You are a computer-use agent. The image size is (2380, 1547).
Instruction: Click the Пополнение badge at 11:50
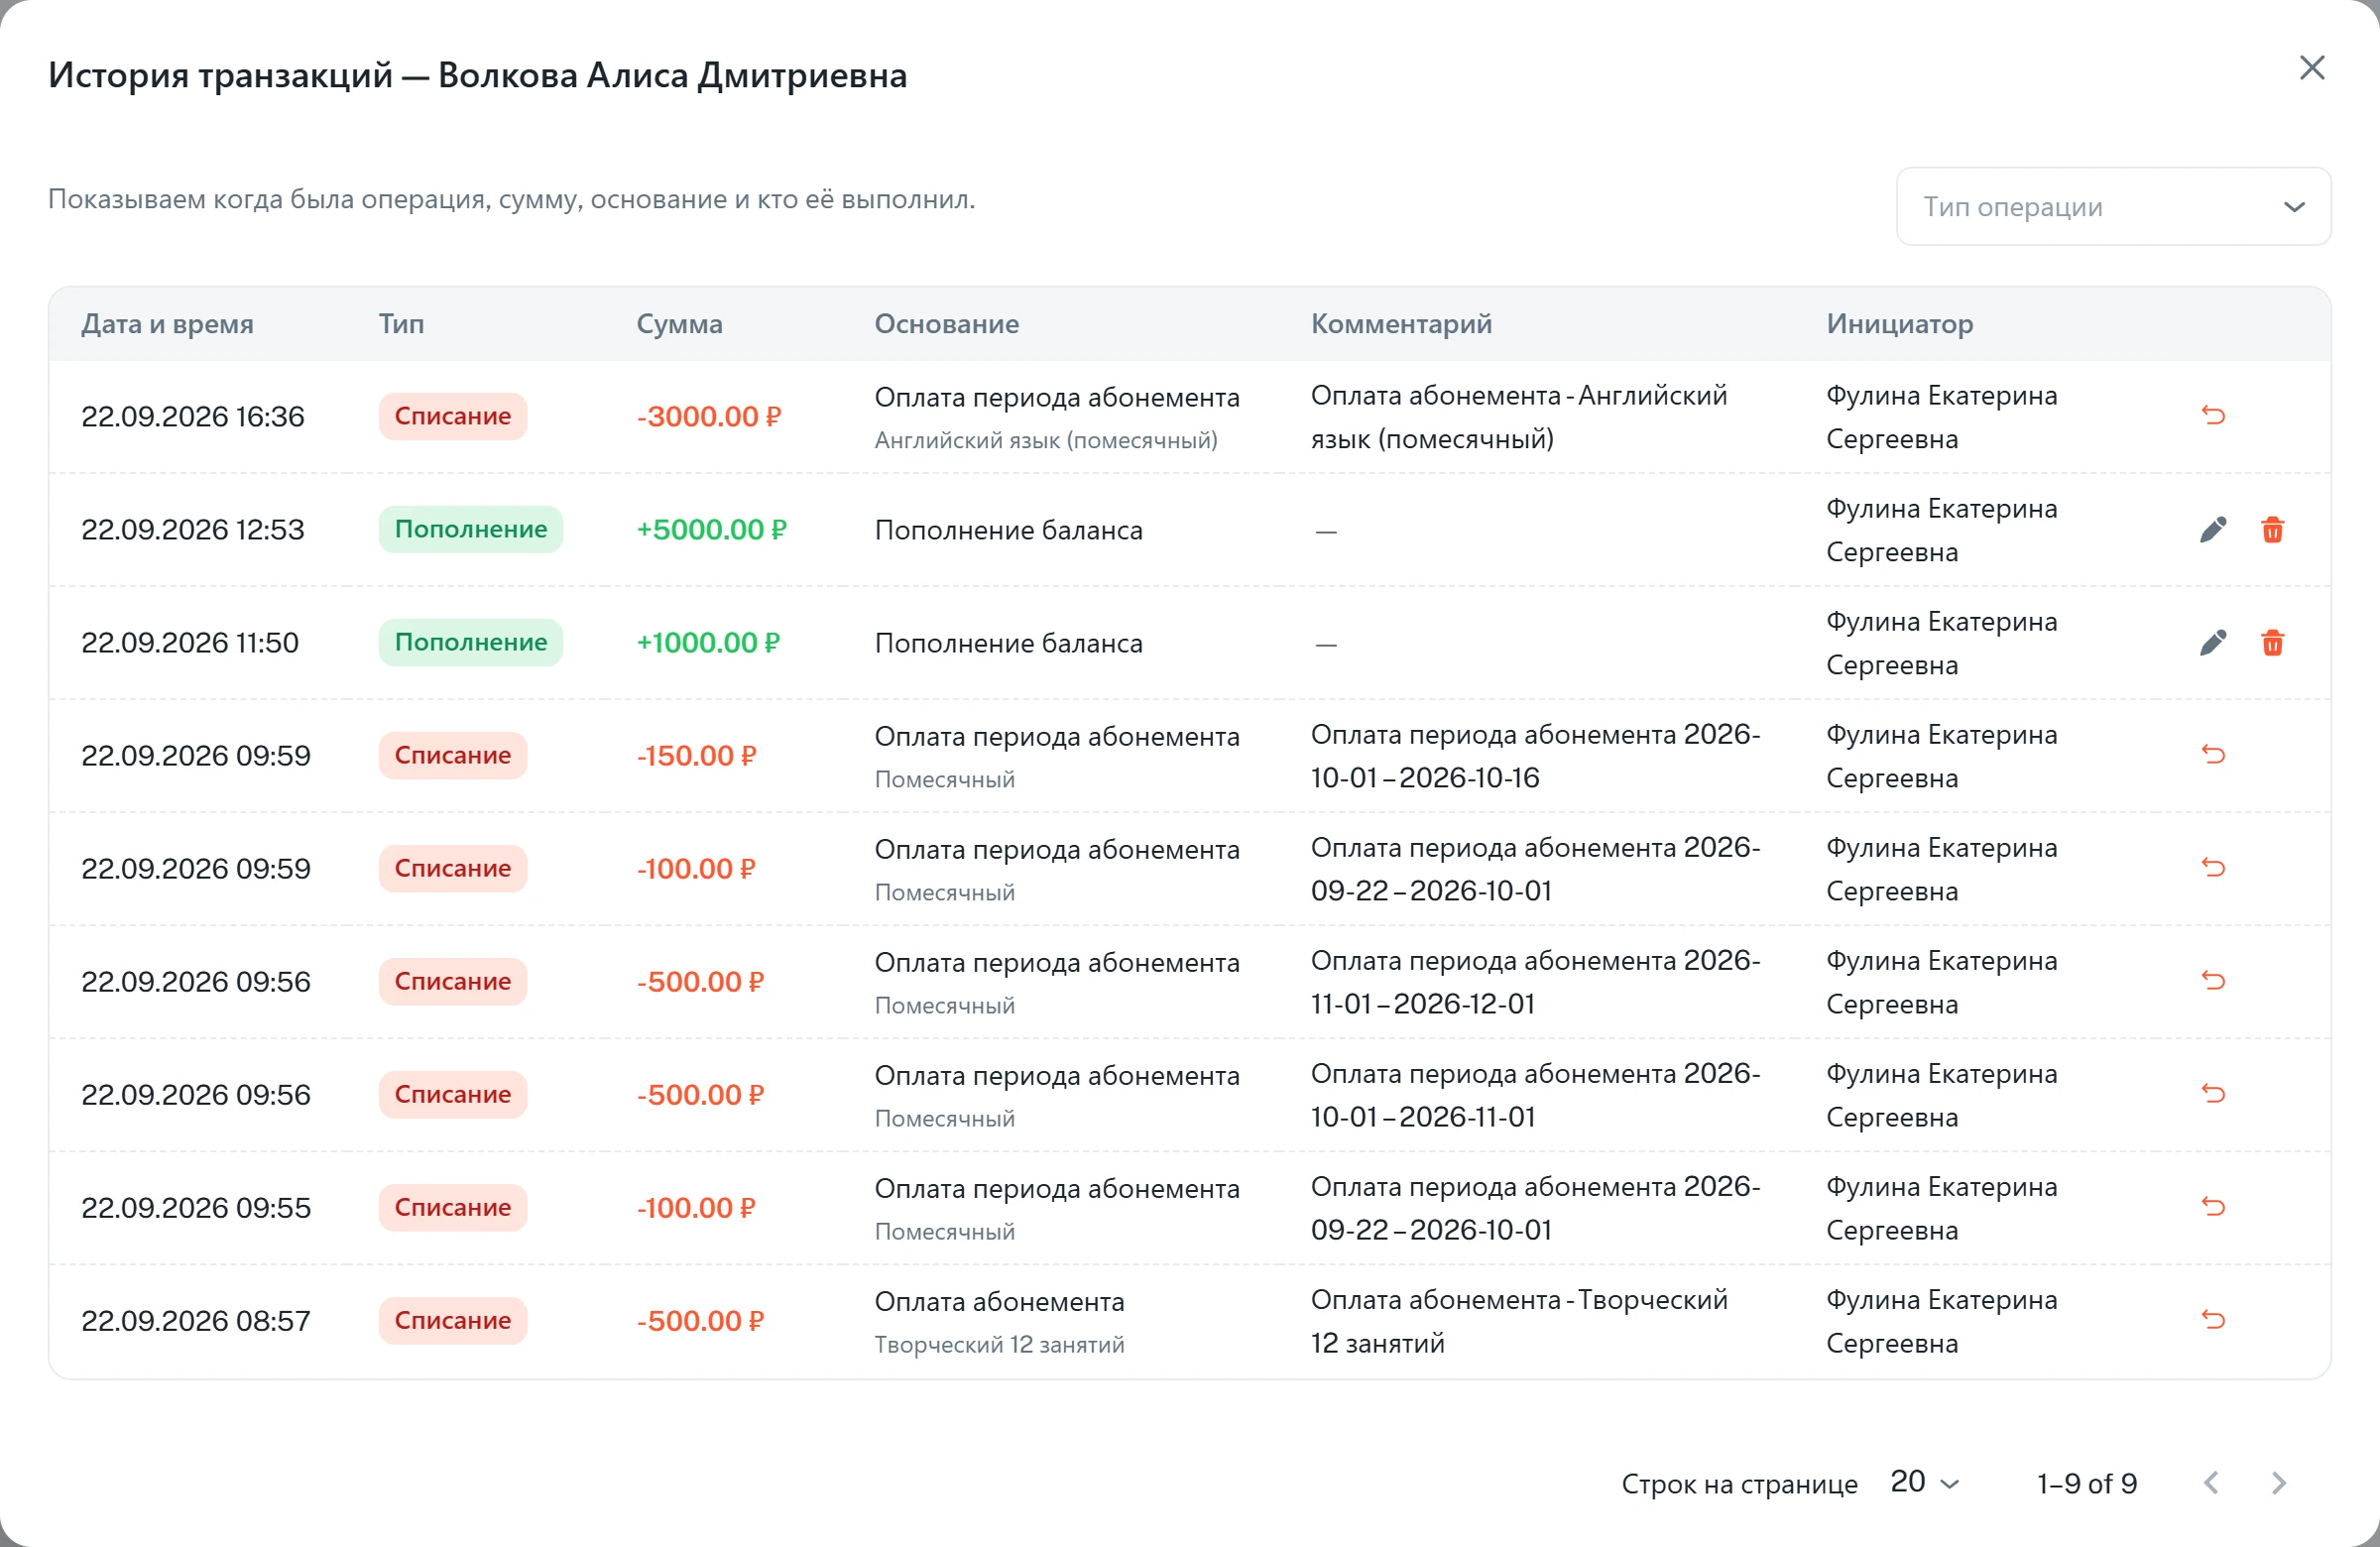coord(470,642)
